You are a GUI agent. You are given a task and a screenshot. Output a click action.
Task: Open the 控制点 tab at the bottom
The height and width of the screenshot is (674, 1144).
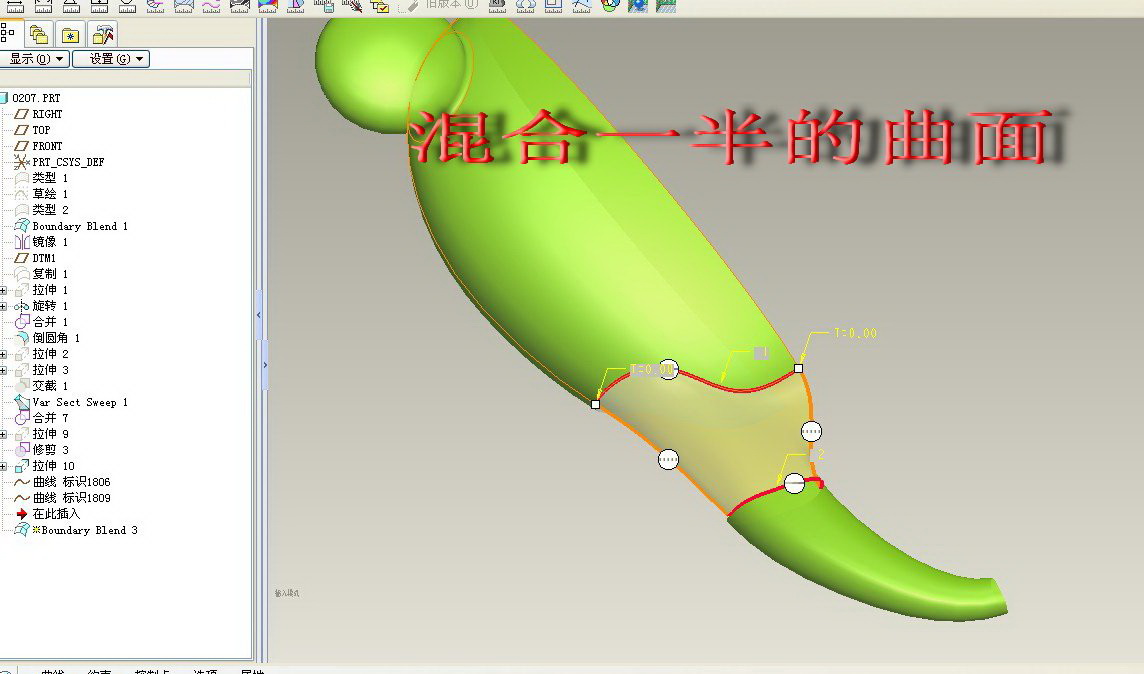pos(152,670)
